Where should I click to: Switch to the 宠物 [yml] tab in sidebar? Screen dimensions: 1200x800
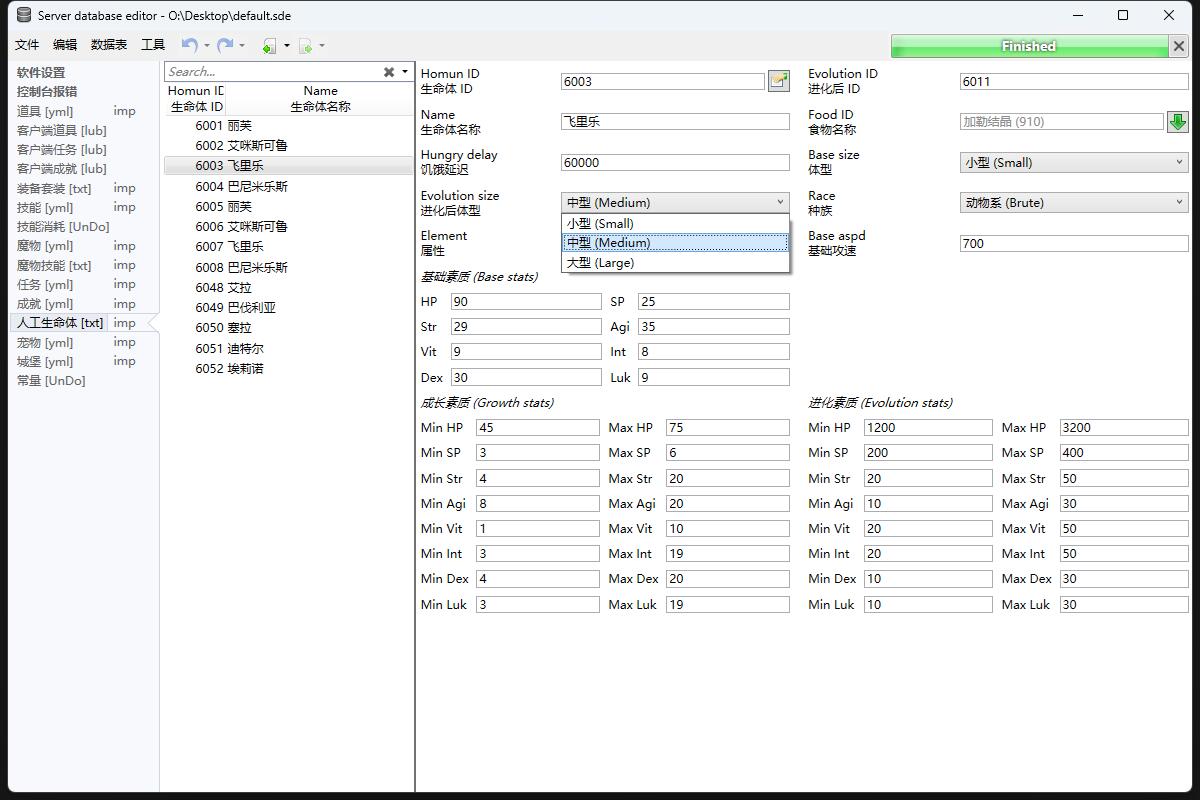pos(45,342)
